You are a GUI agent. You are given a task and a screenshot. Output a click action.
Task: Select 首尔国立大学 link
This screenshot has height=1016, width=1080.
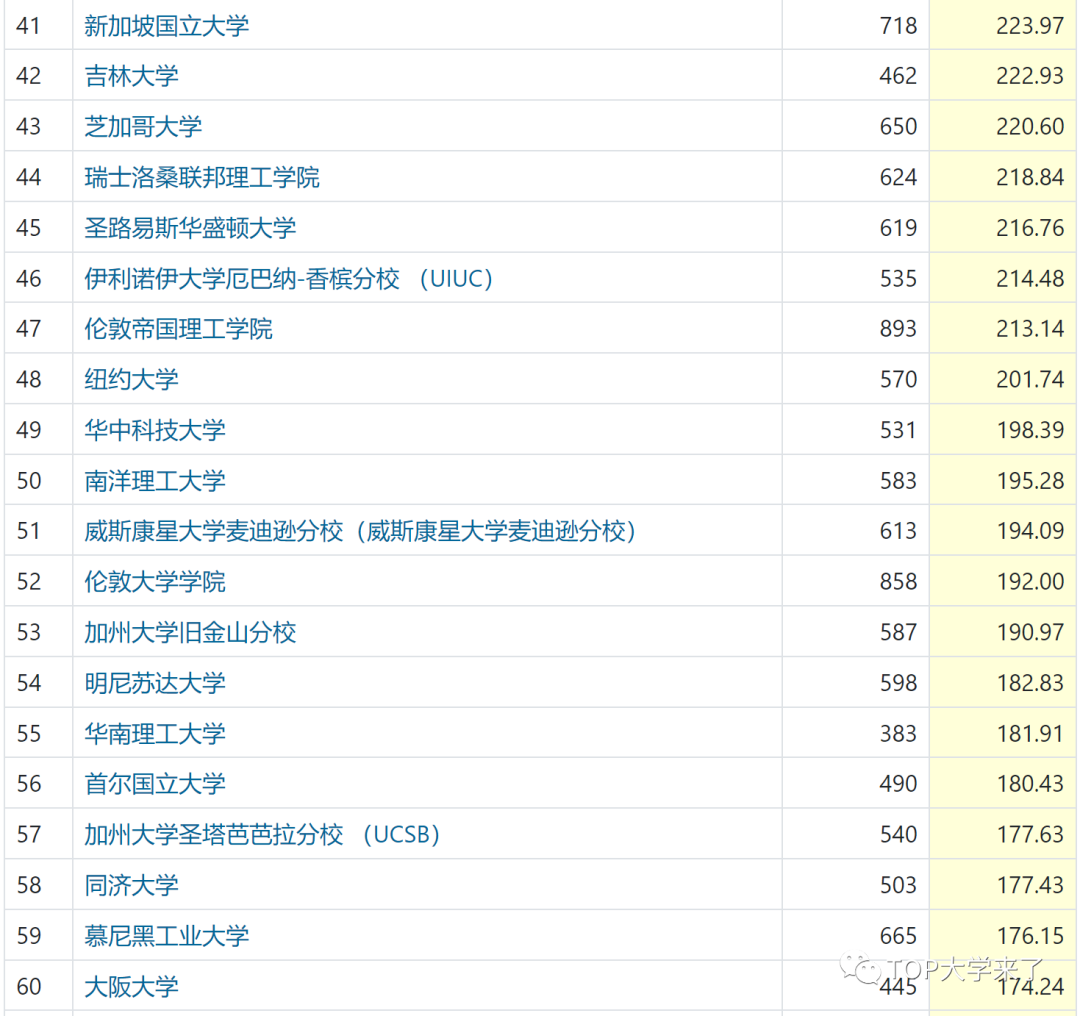[155, 784]
